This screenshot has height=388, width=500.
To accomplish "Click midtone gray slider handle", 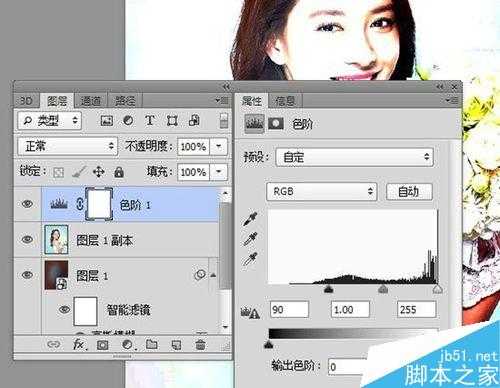I will tap(383, 289).
